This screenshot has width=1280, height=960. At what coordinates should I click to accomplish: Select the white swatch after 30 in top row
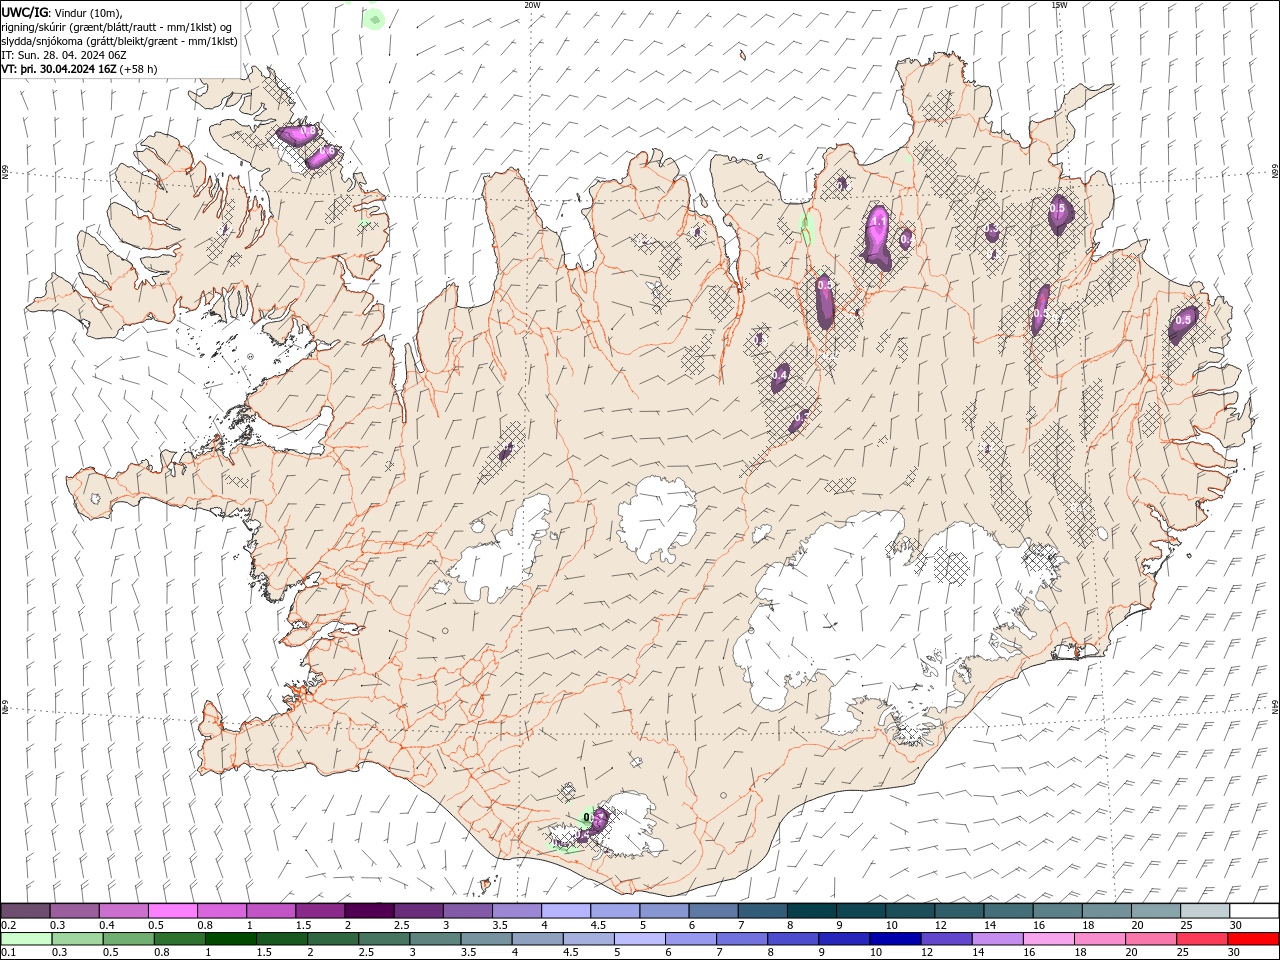click(1253, 910)
